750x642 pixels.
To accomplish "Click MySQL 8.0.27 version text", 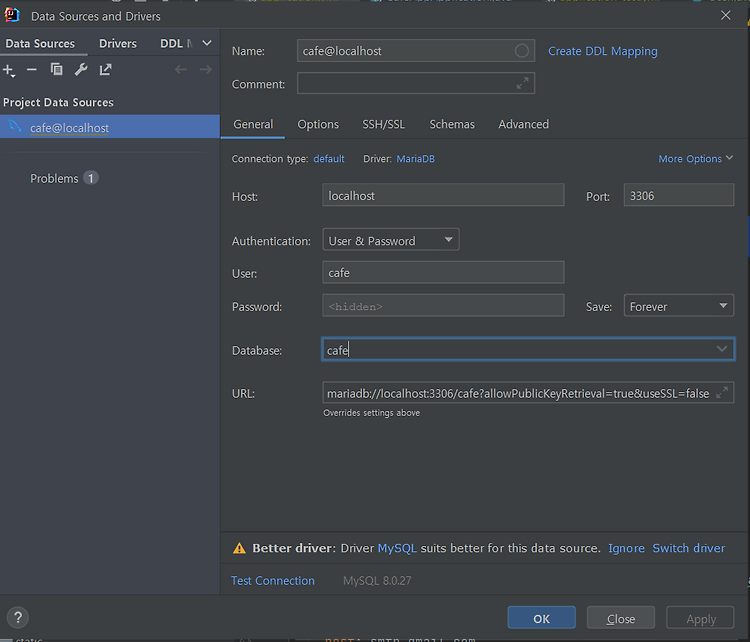I will 377,581.
